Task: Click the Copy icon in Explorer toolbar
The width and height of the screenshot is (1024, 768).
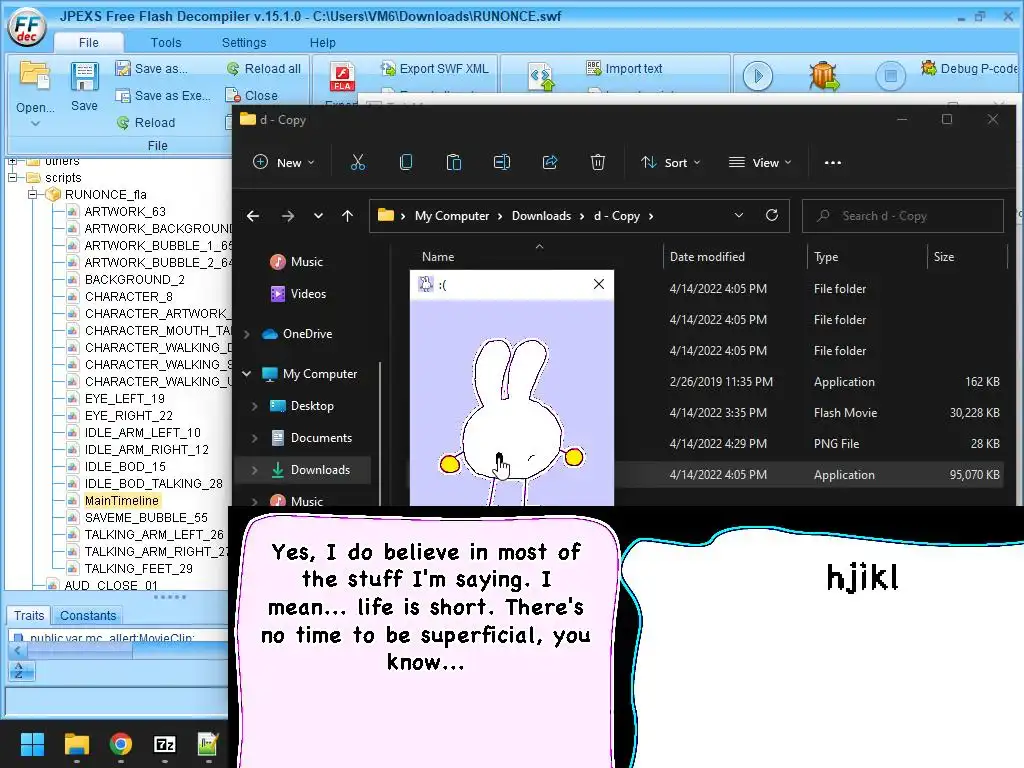Action: 406,163
